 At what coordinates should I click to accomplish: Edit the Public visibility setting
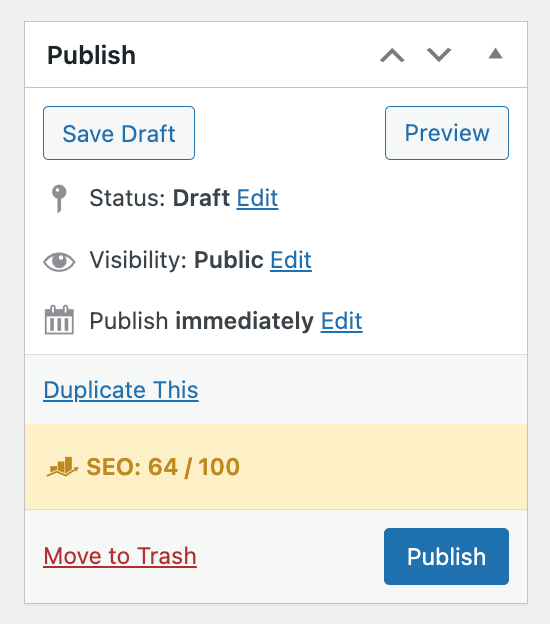pos(291,260)
